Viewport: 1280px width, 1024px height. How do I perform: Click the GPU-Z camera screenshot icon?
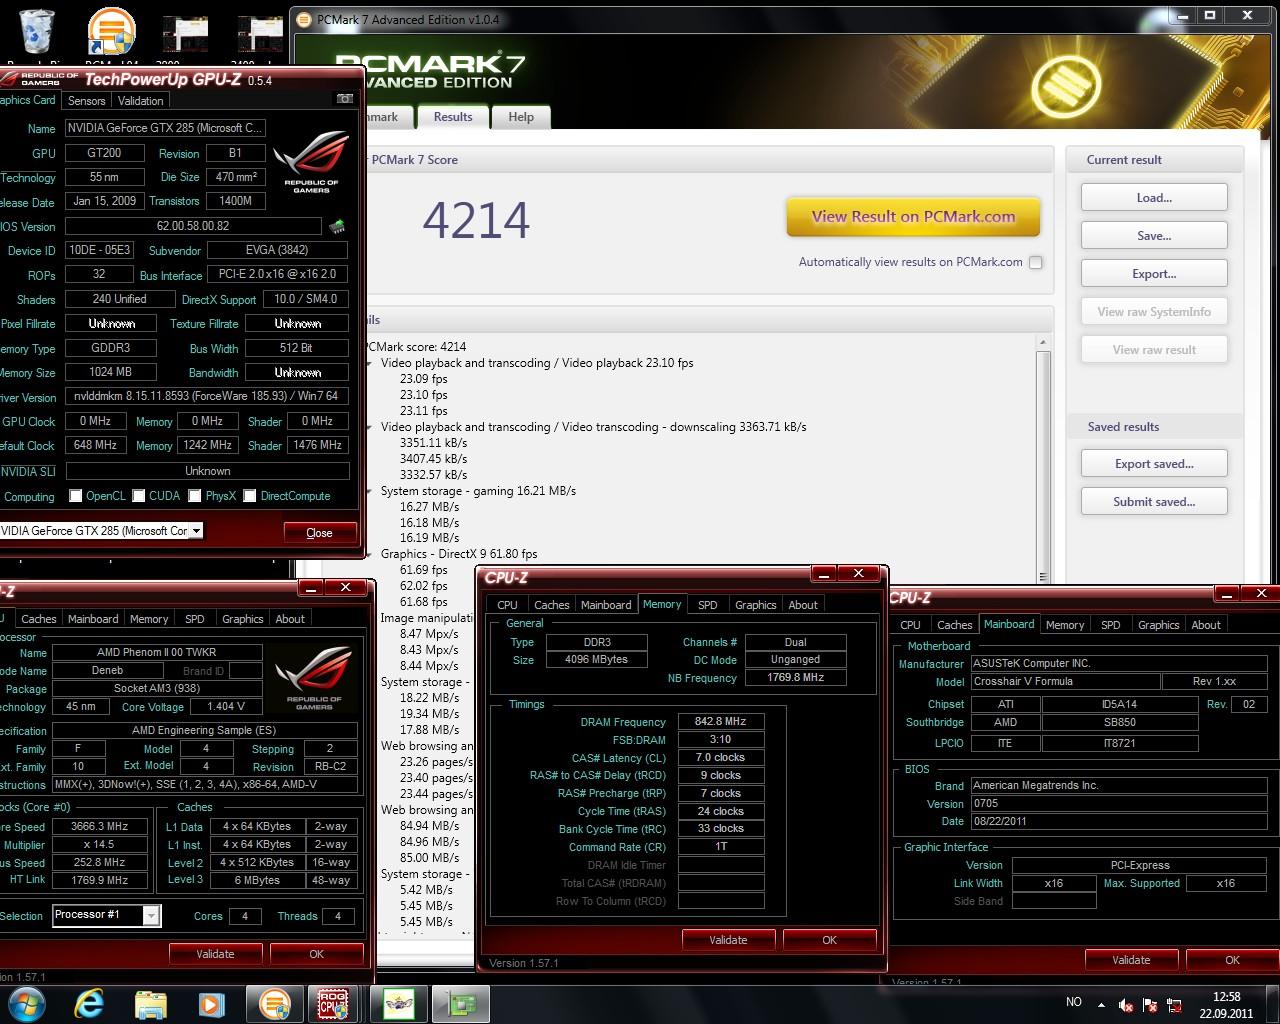click(345, 99)
